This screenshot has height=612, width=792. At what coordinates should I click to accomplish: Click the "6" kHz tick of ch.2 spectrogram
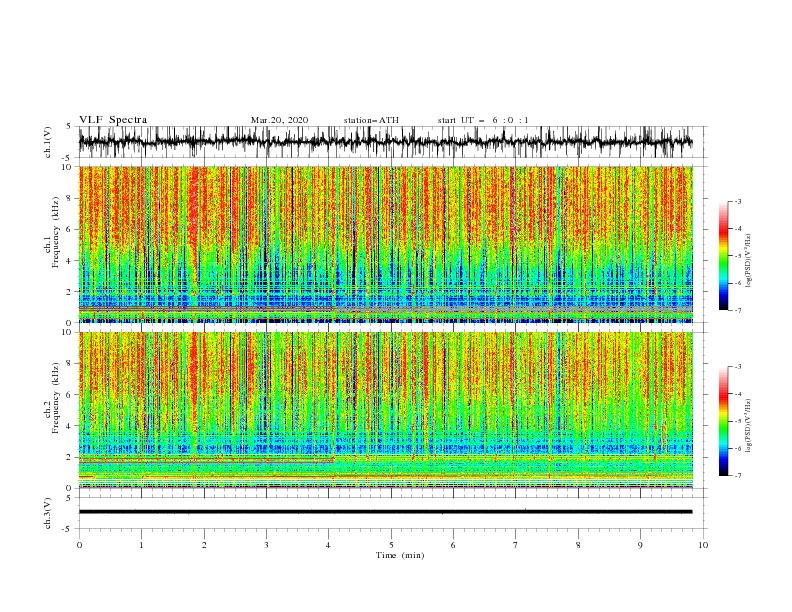point(70,395)
